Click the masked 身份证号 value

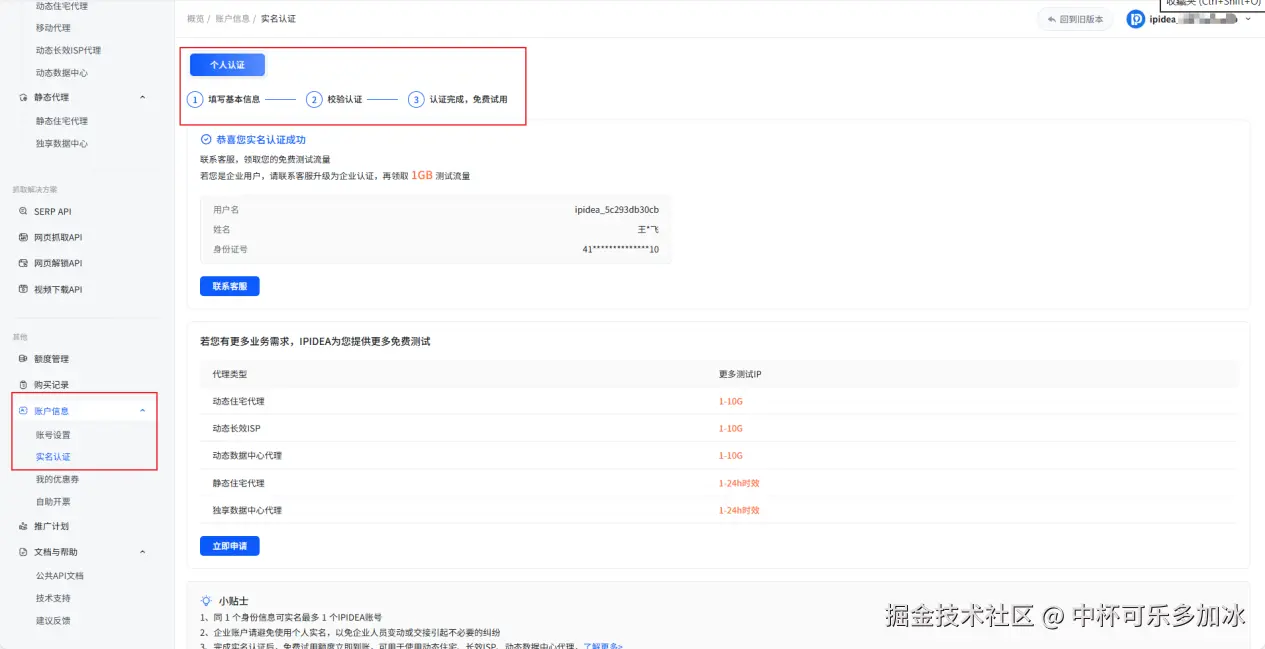(620, 249)
